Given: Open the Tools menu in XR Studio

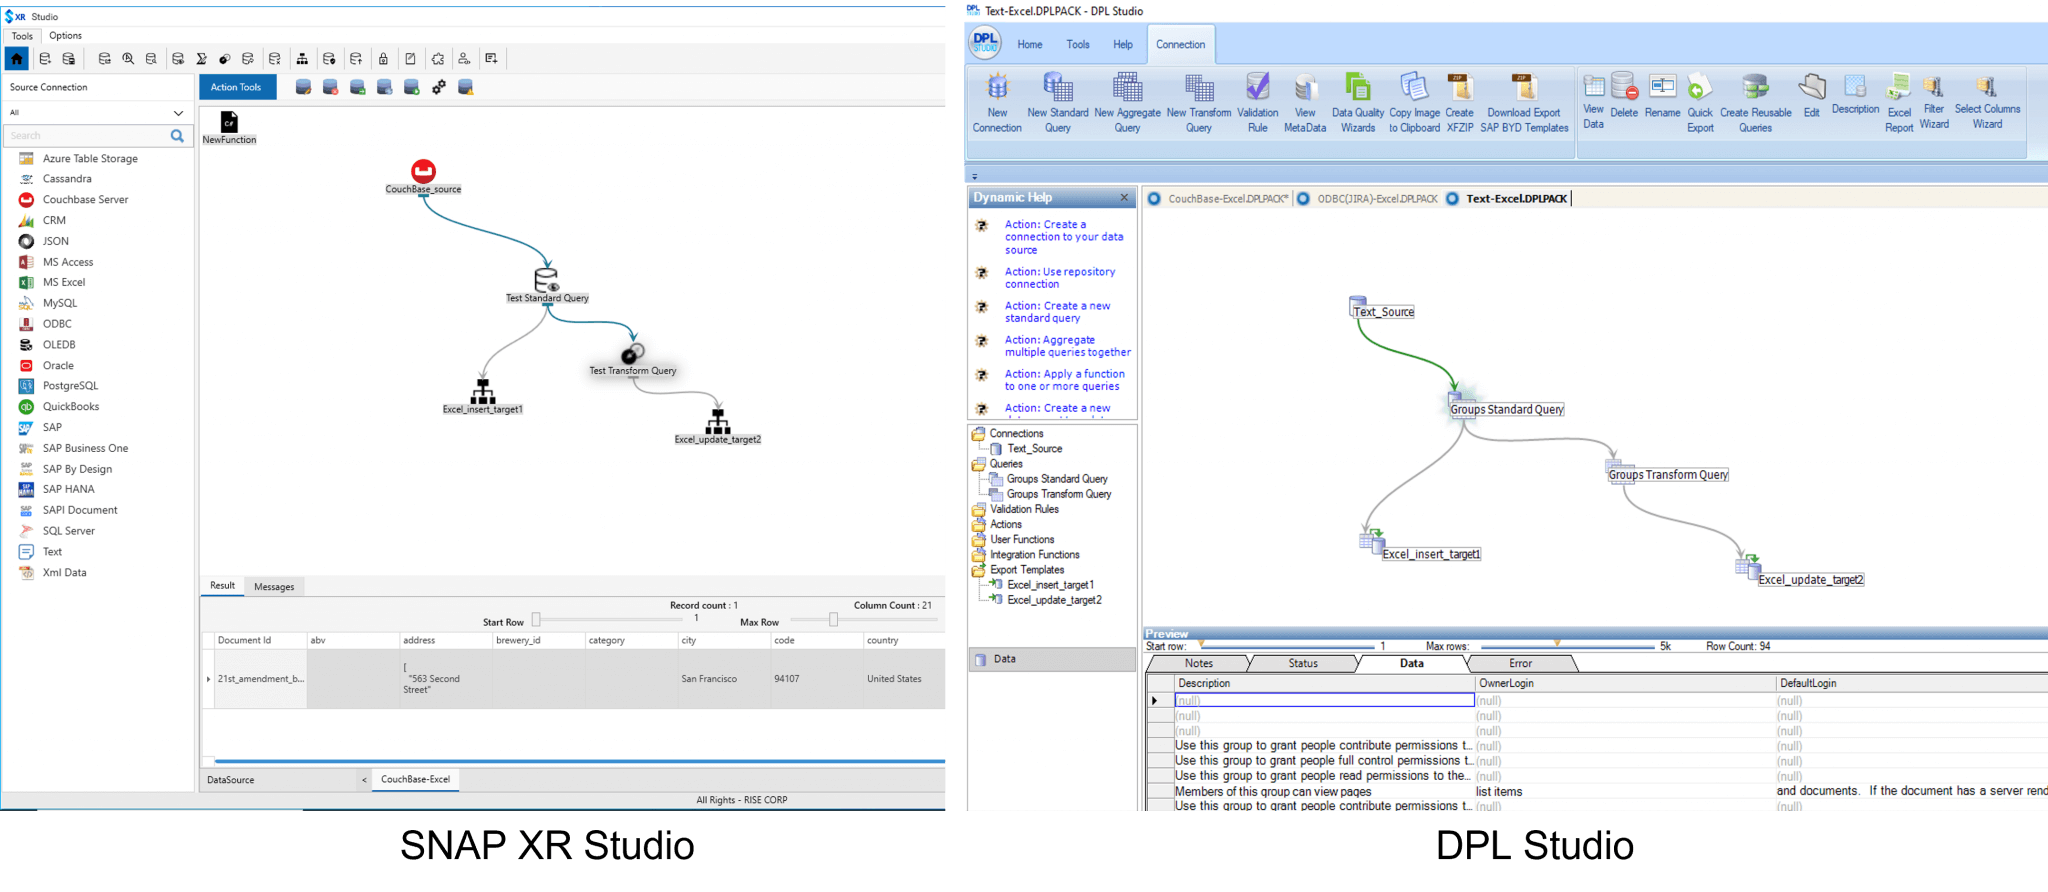Looking at the screenshot, I should click(22, 36).
